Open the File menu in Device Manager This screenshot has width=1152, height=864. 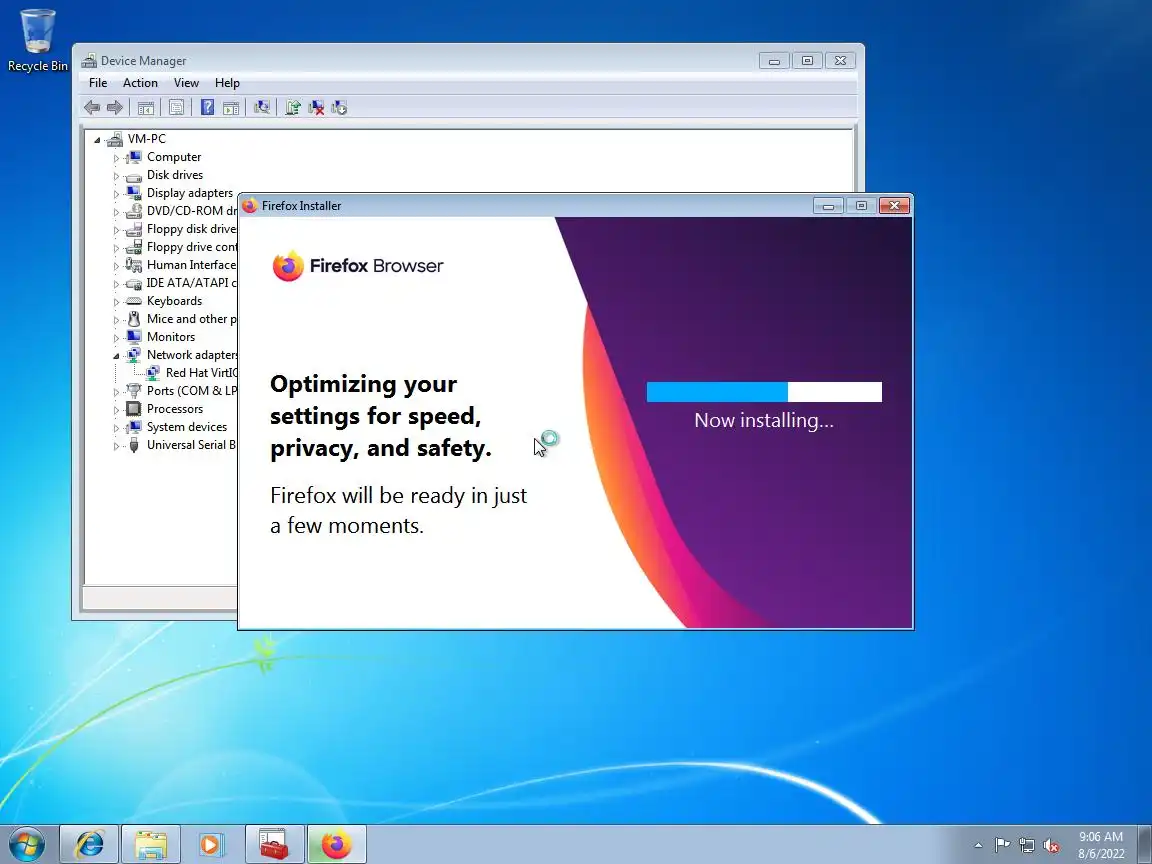click(98, 83)
